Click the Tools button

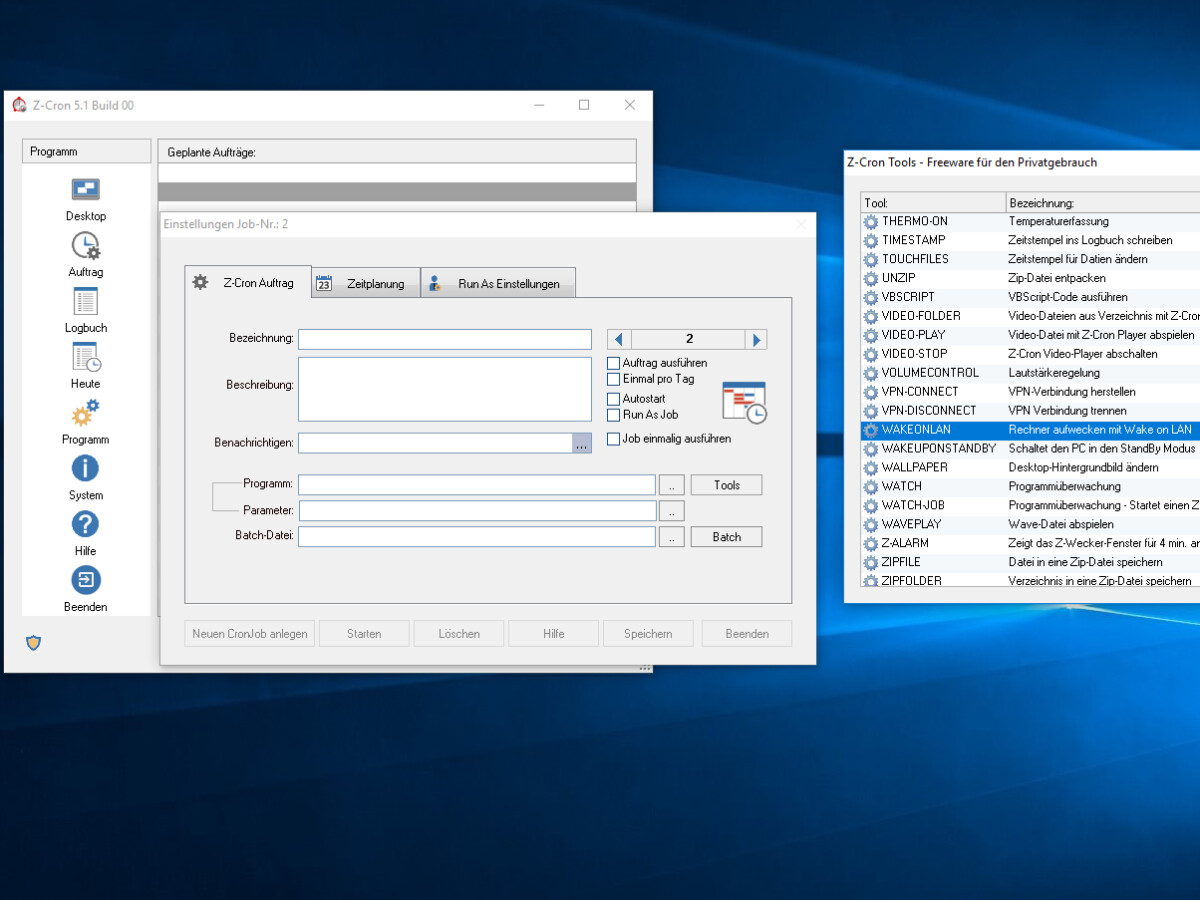pos(726,484)
